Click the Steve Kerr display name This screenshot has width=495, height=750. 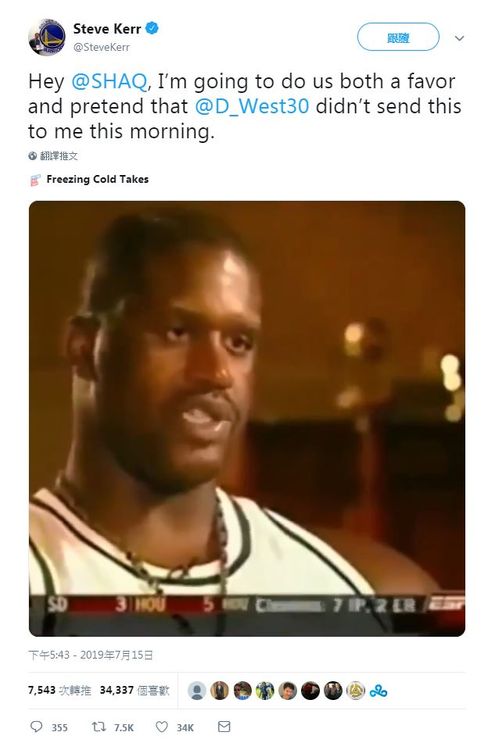[107, 29]
